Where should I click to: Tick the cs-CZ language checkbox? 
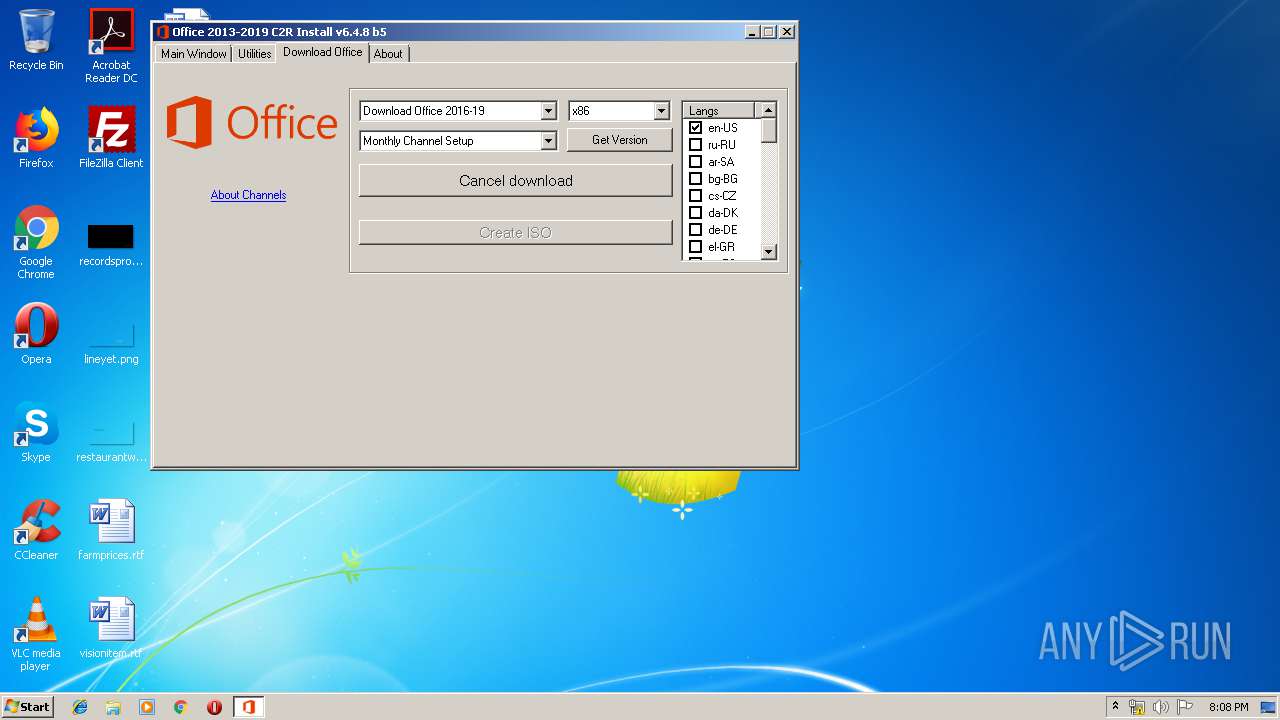(x=696, y=196)
